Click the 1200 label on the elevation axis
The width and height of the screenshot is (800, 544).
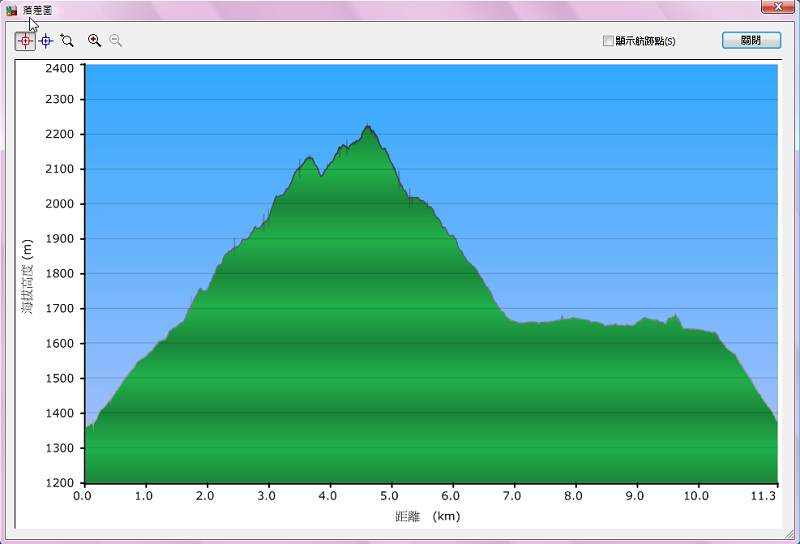click(x=60, y=483)
